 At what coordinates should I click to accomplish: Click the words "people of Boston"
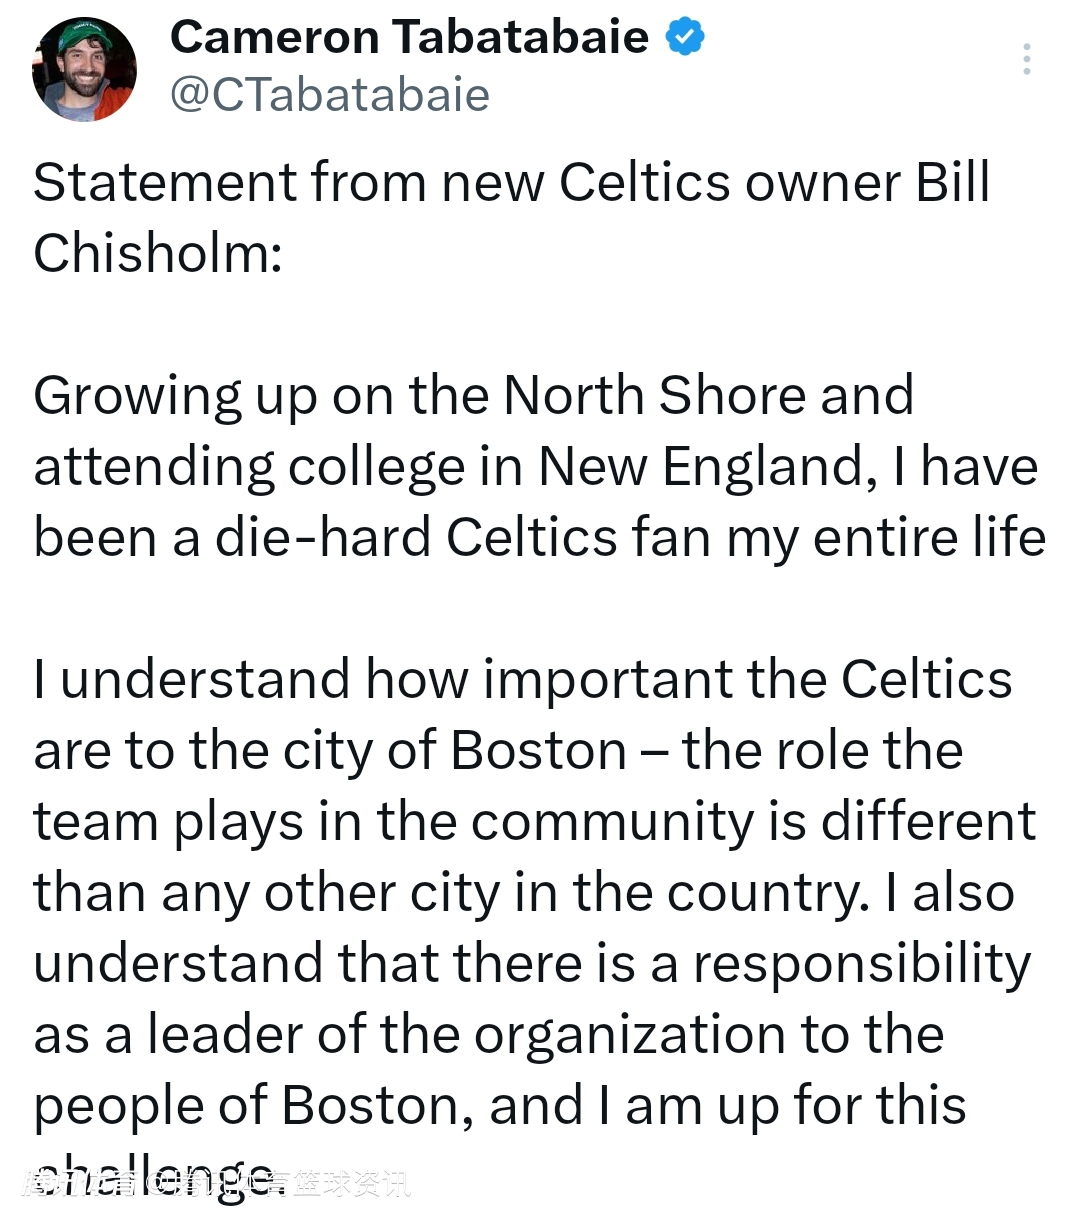pos(253,1105)
